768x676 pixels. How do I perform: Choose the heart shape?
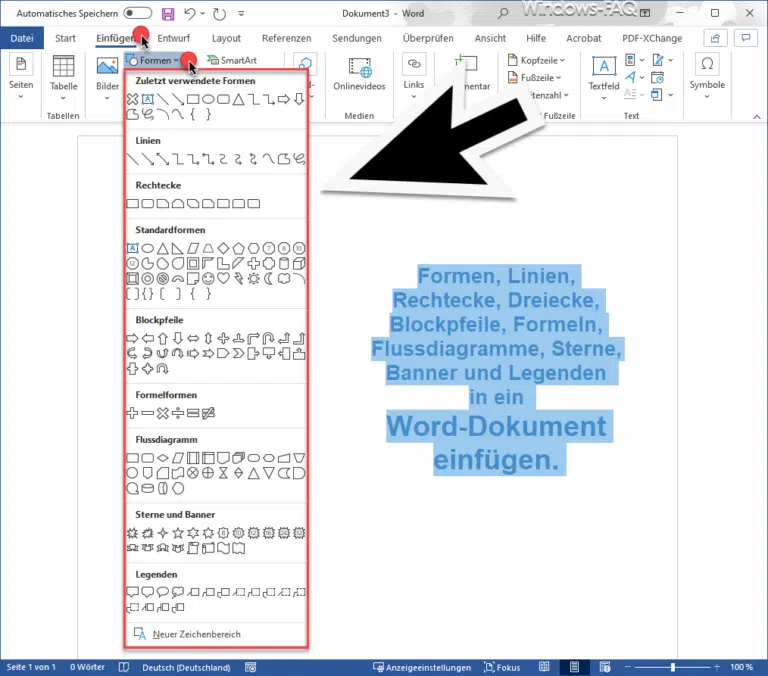coord(223,278)
